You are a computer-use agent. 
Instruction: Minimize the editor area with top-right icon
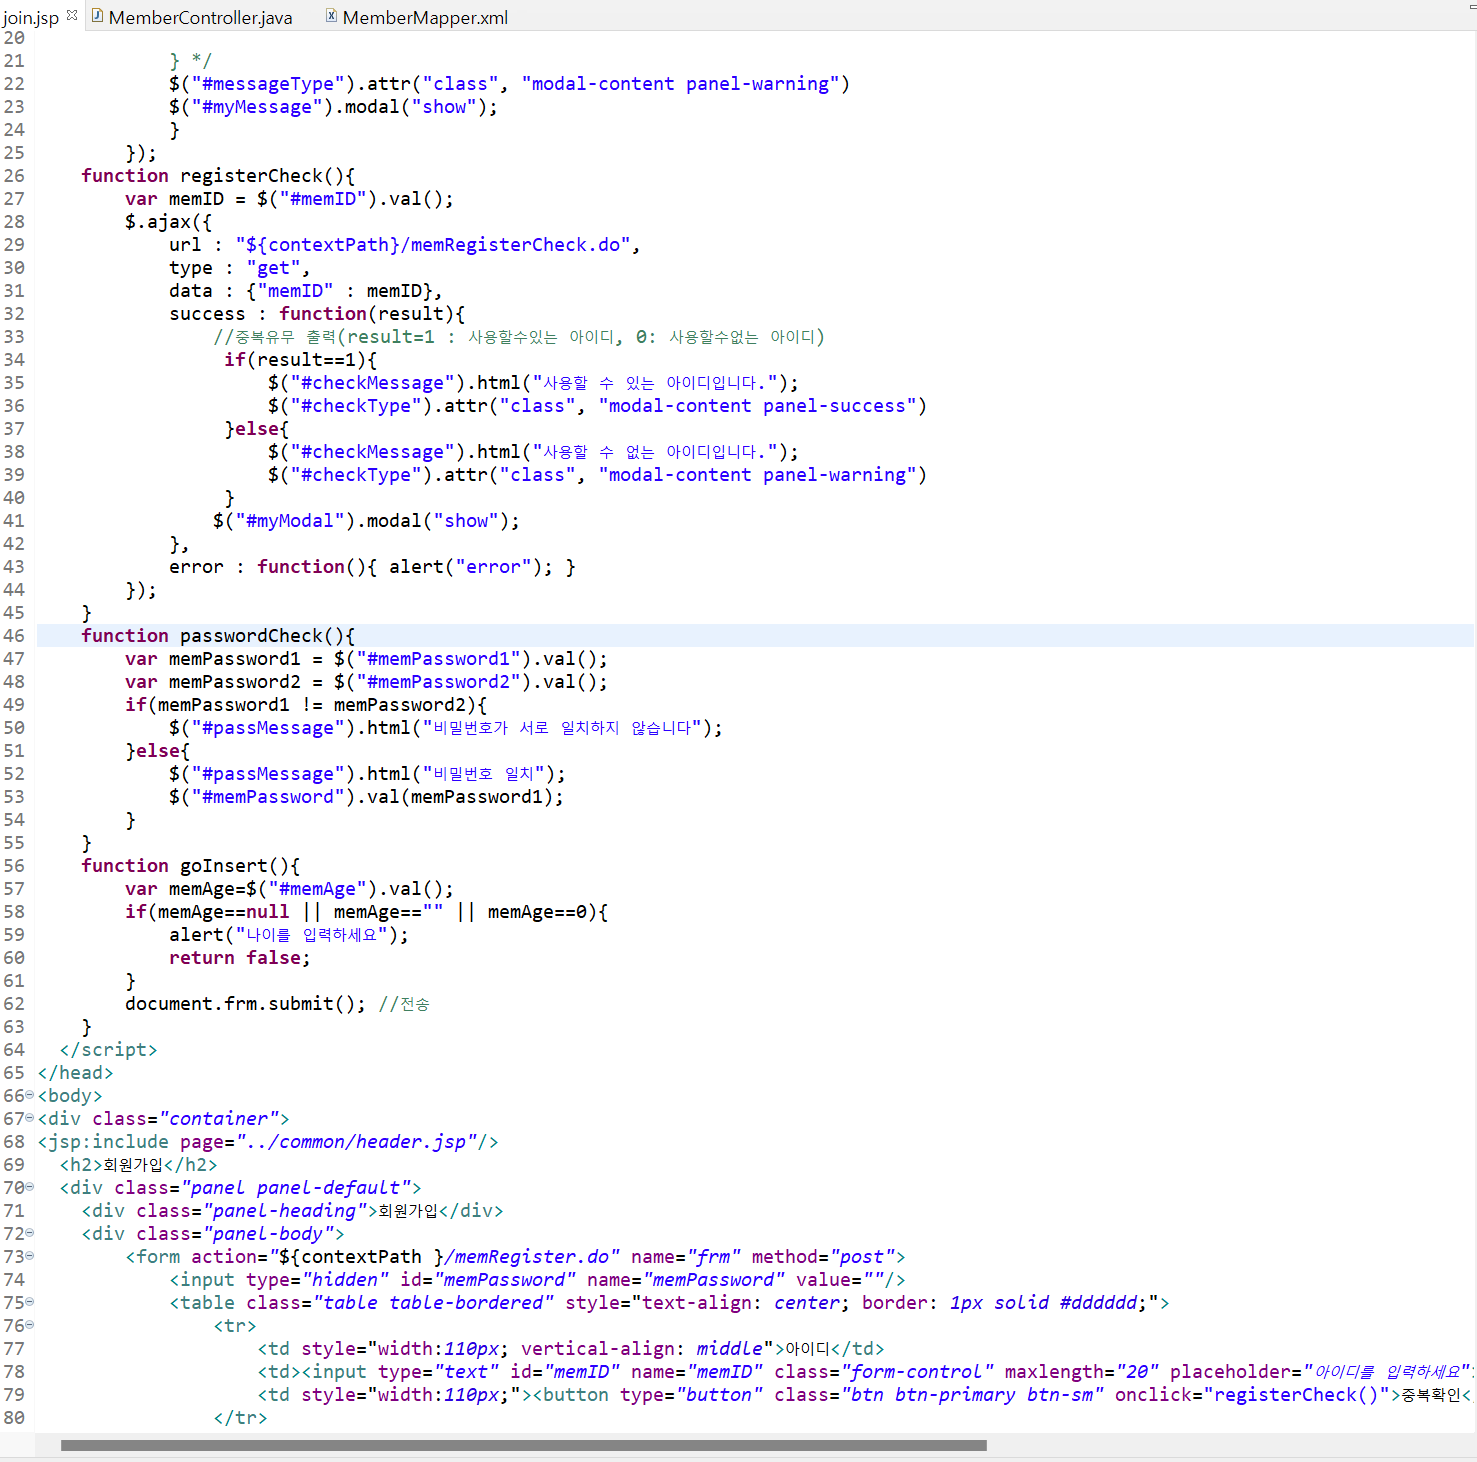pyautogui.click(x=1471, y=8)
